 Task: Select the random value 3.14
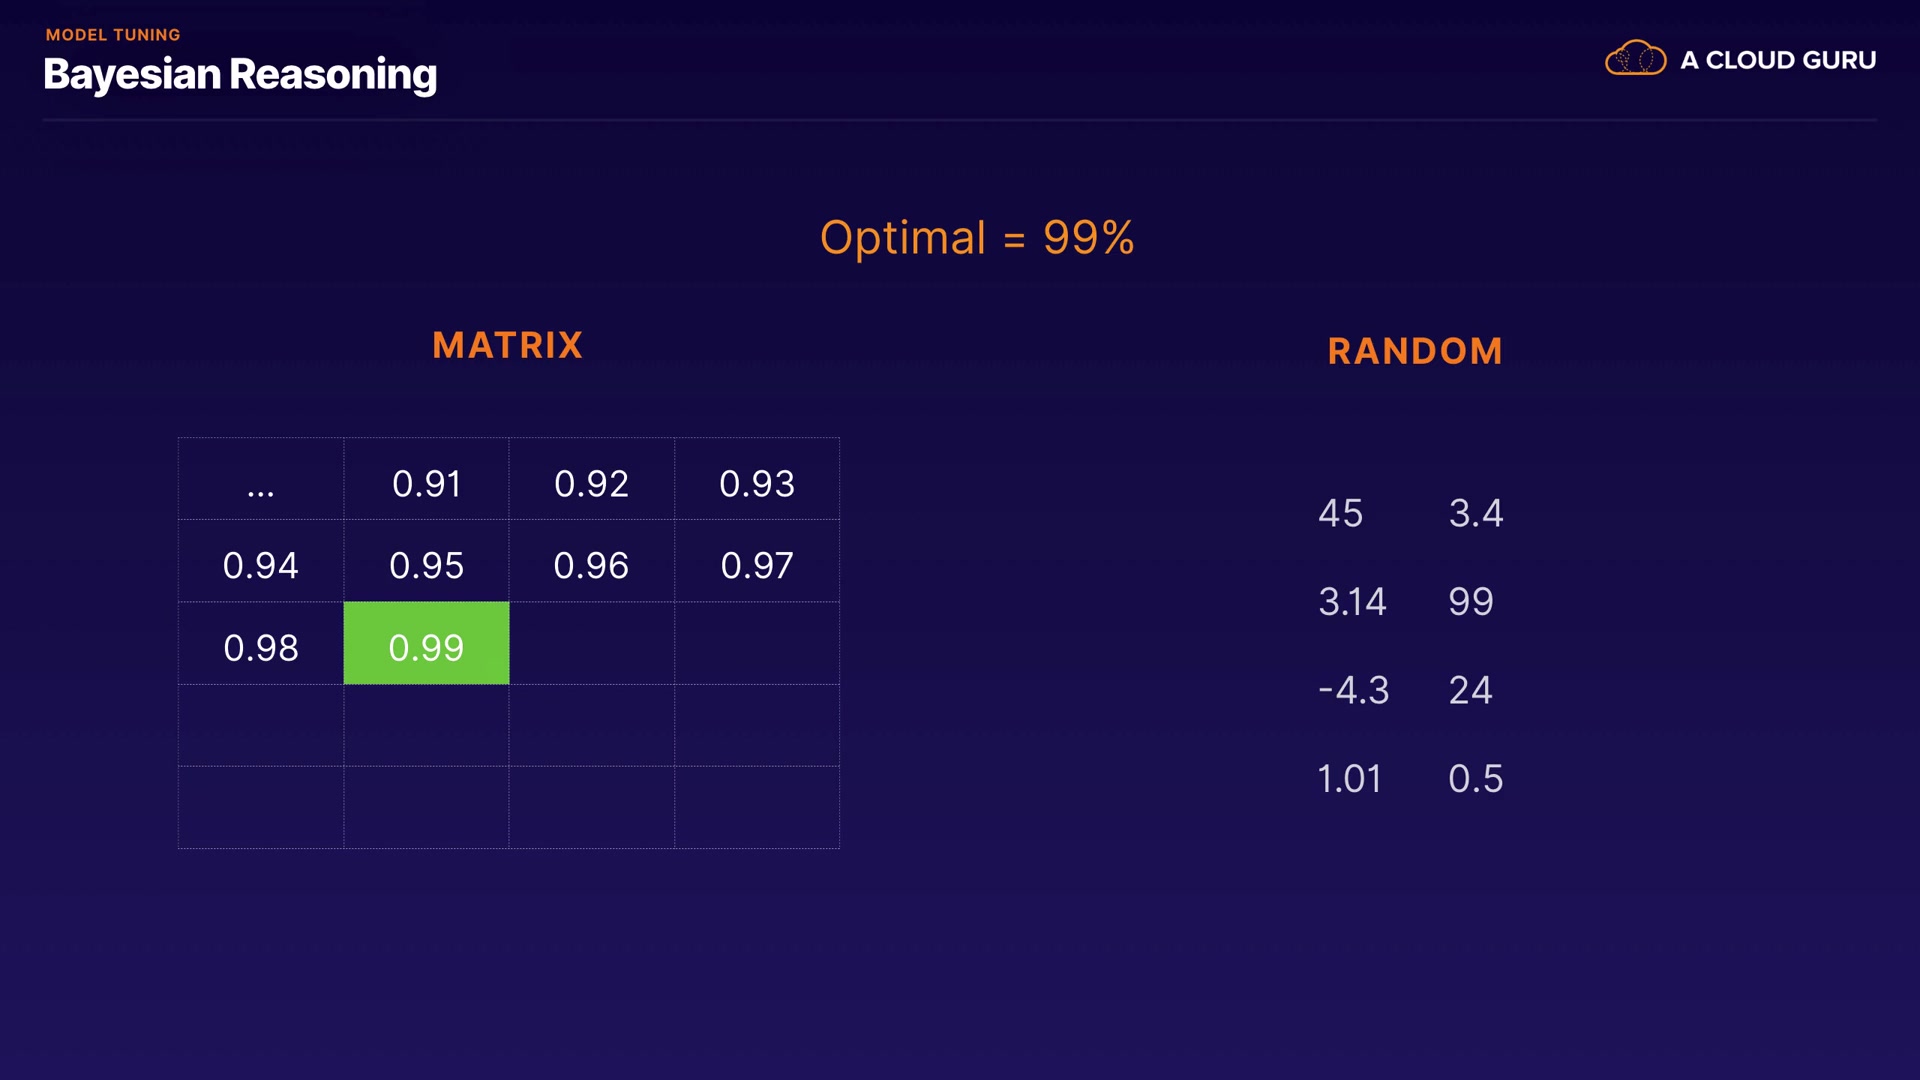coord(1352,602)
